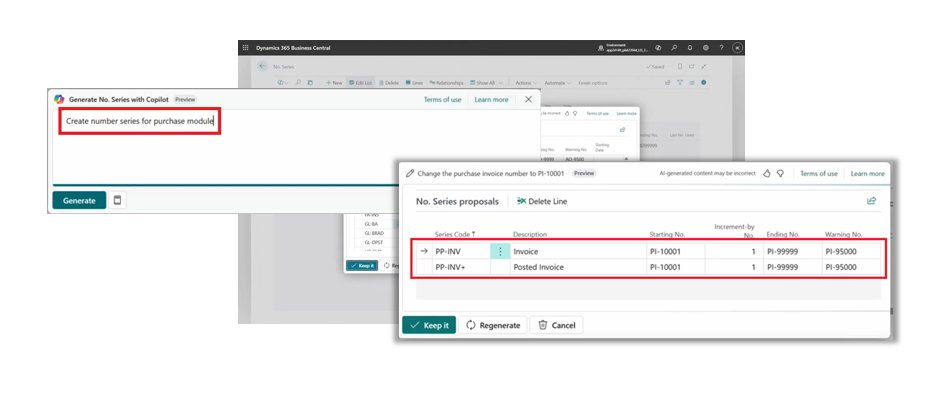Screen dimensions: 940x406
Task: Click the share icon in the middle background dialog
Action: point(622,129)
